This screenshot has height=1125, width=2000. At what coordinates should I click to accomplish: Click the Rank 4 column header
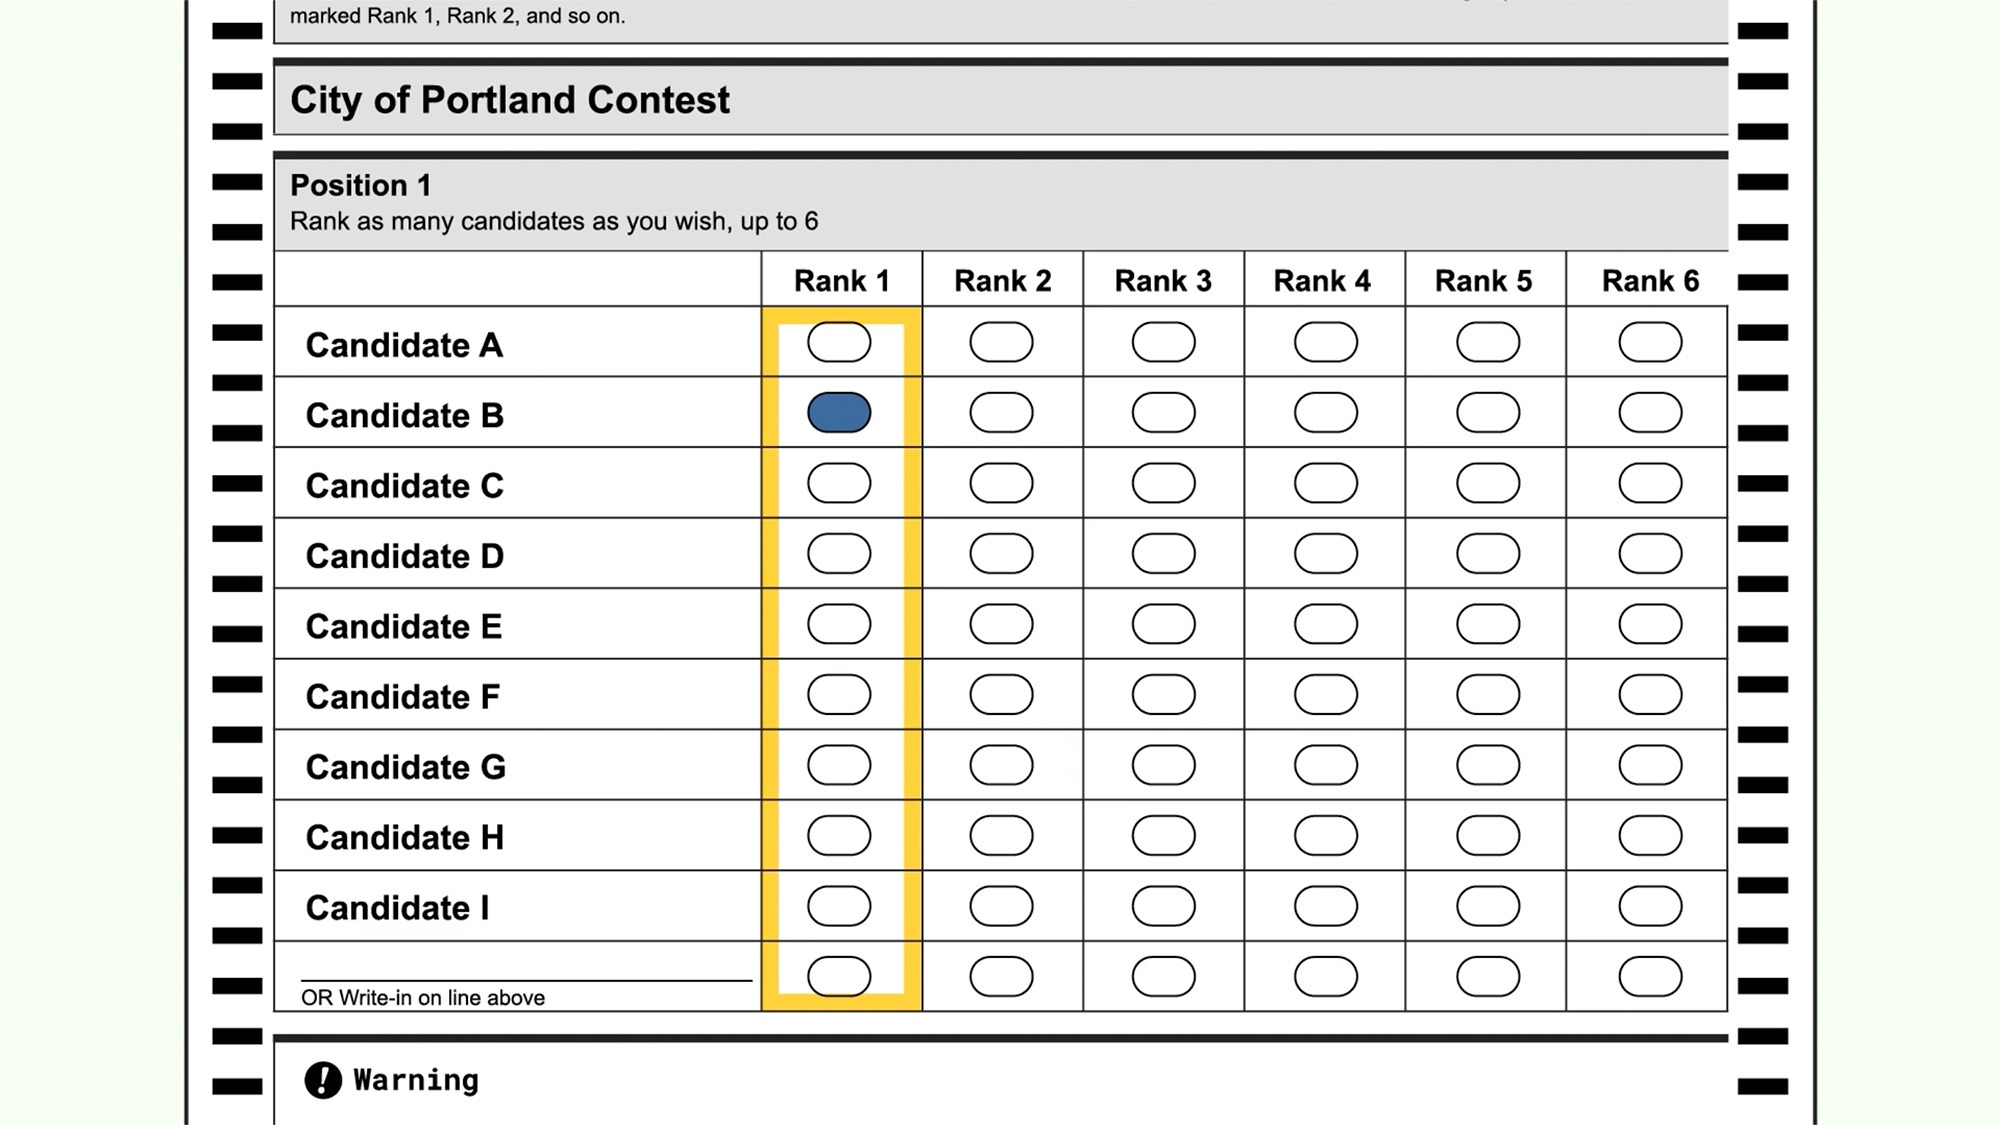point(1322,281)
